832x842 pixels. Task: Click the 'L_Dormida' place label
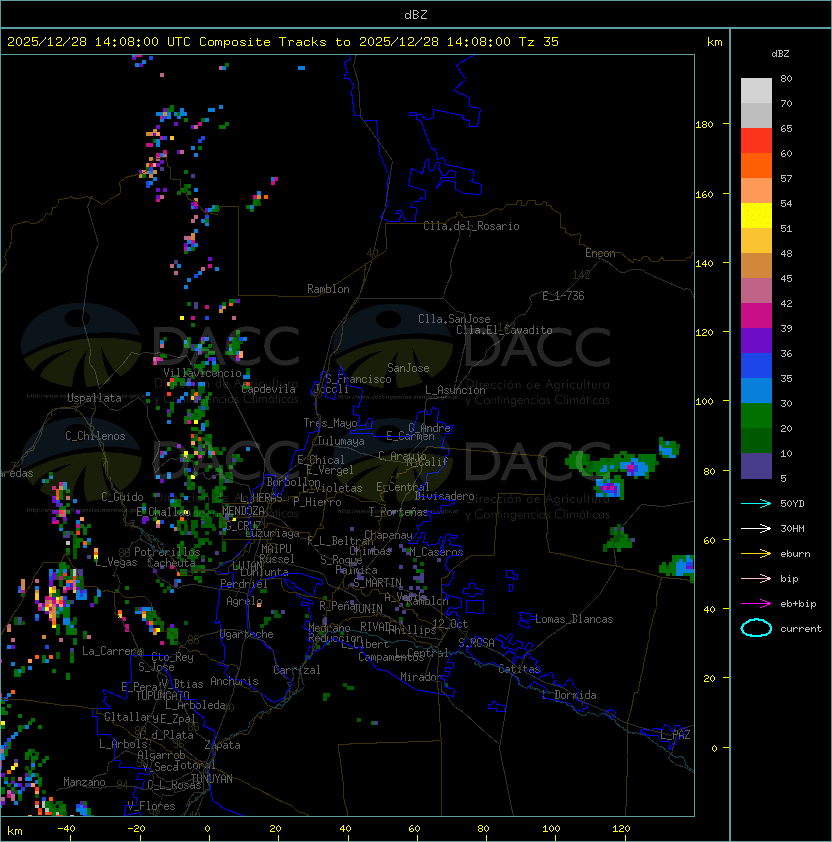(569, 695)
